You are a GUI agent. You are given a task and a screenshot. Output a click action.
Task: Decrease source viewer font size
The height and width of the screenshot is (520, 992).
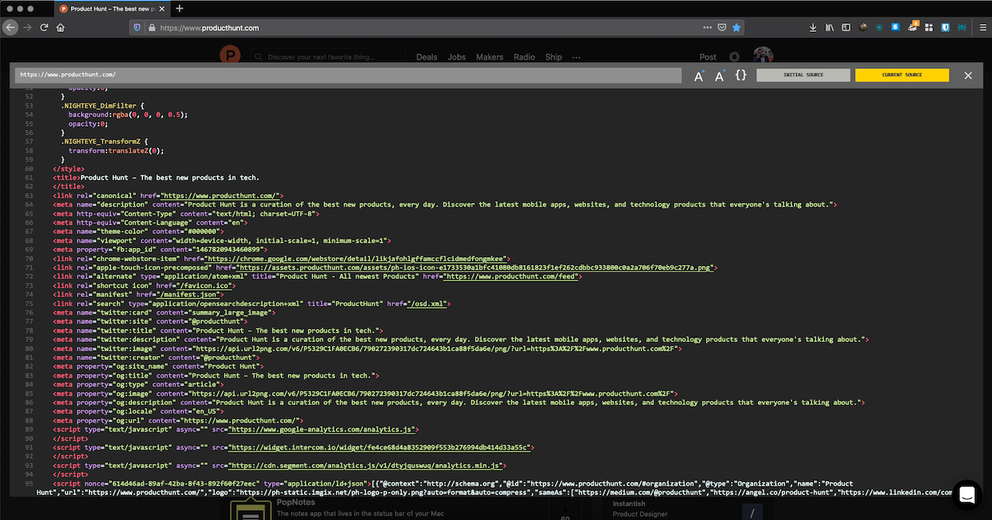[719, 76]
